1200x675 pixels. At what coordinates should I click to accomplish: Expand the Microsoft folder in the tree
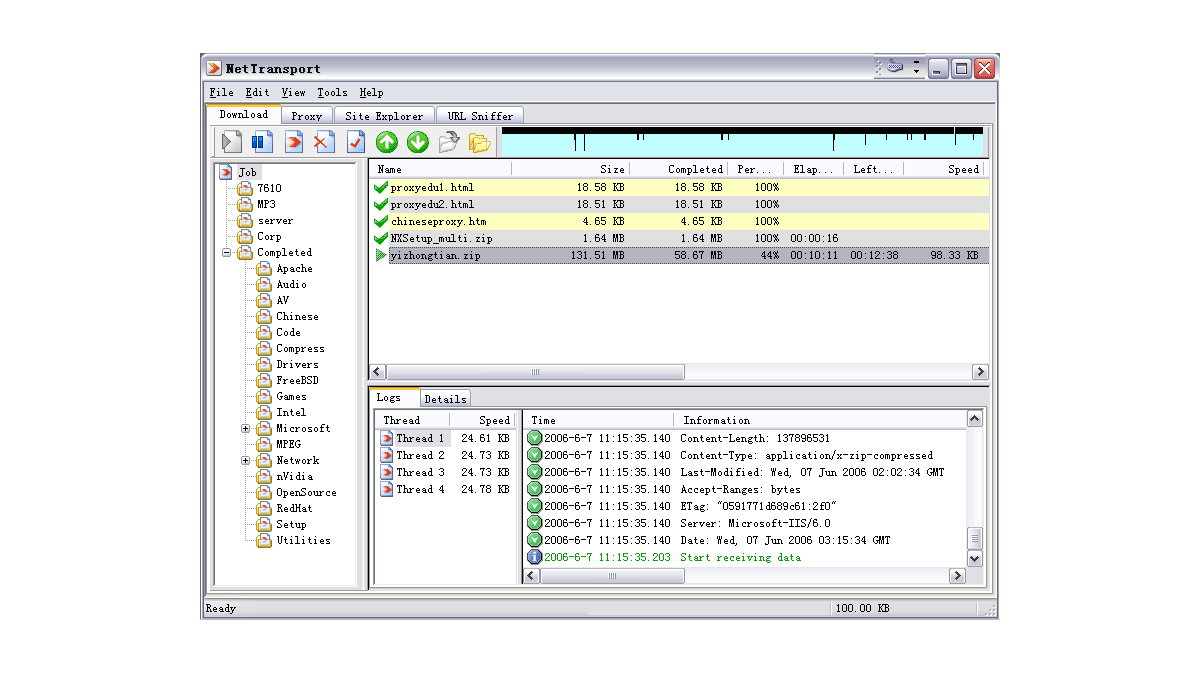tap(245, 428)
